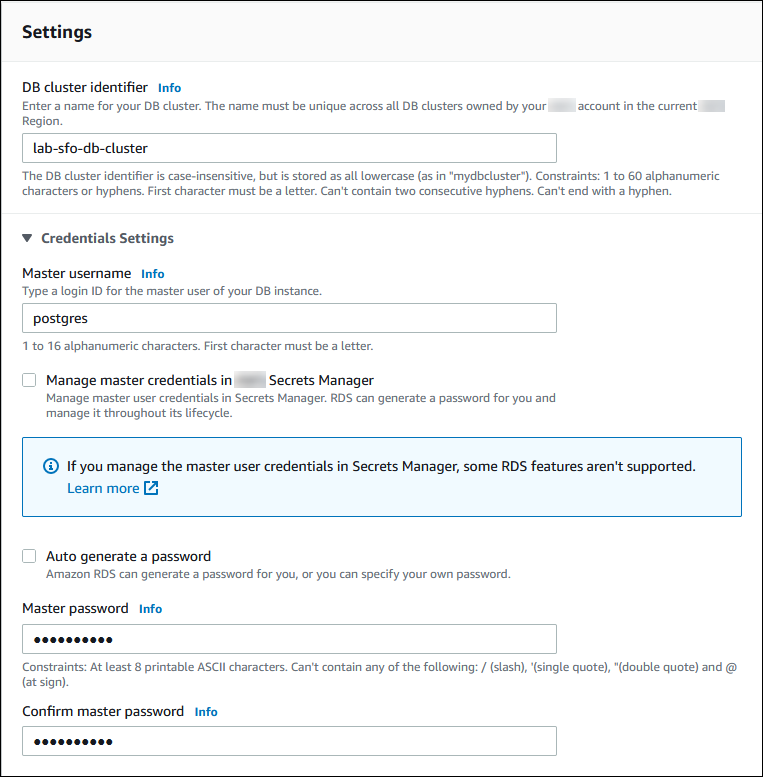The height and width of the screenshot is (777, 763).
Task: Click the Secrets Manager alert message text
Action: 381,466
